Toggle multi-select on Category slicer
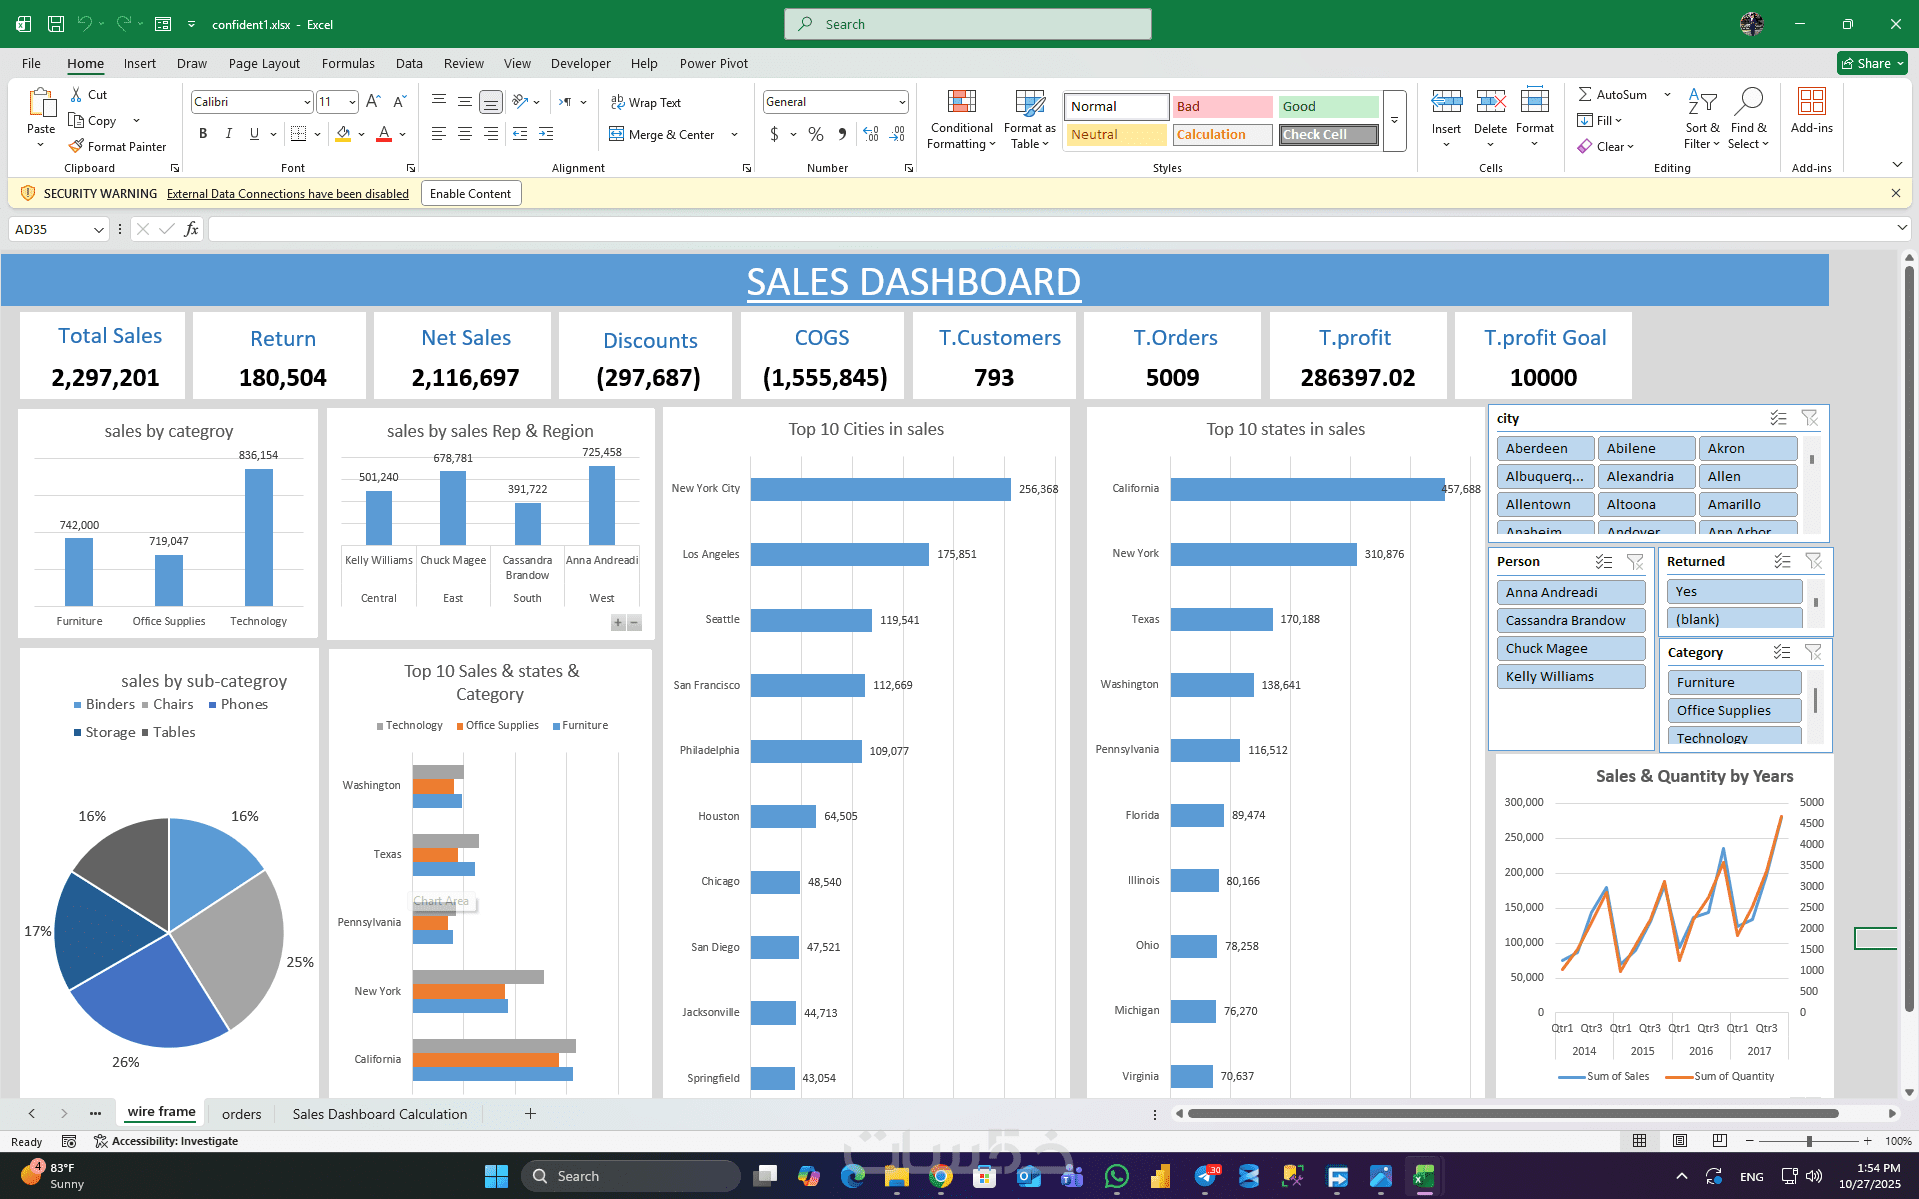Image resolution: width=1919 pixels, height=1199 pixels. click(x=1782, y=653)
